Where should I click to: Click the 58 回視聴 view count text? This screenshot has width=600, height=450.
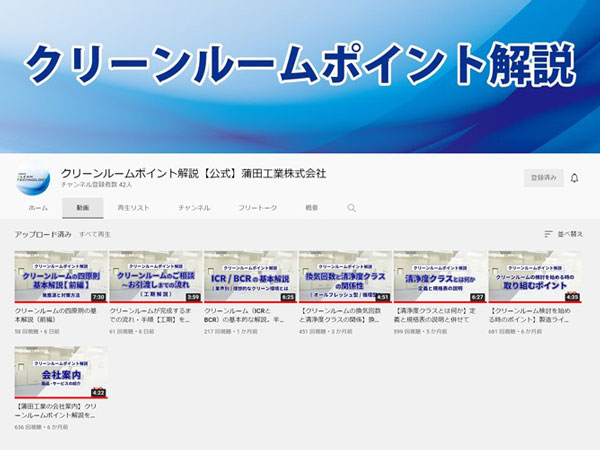coord(27,331)
